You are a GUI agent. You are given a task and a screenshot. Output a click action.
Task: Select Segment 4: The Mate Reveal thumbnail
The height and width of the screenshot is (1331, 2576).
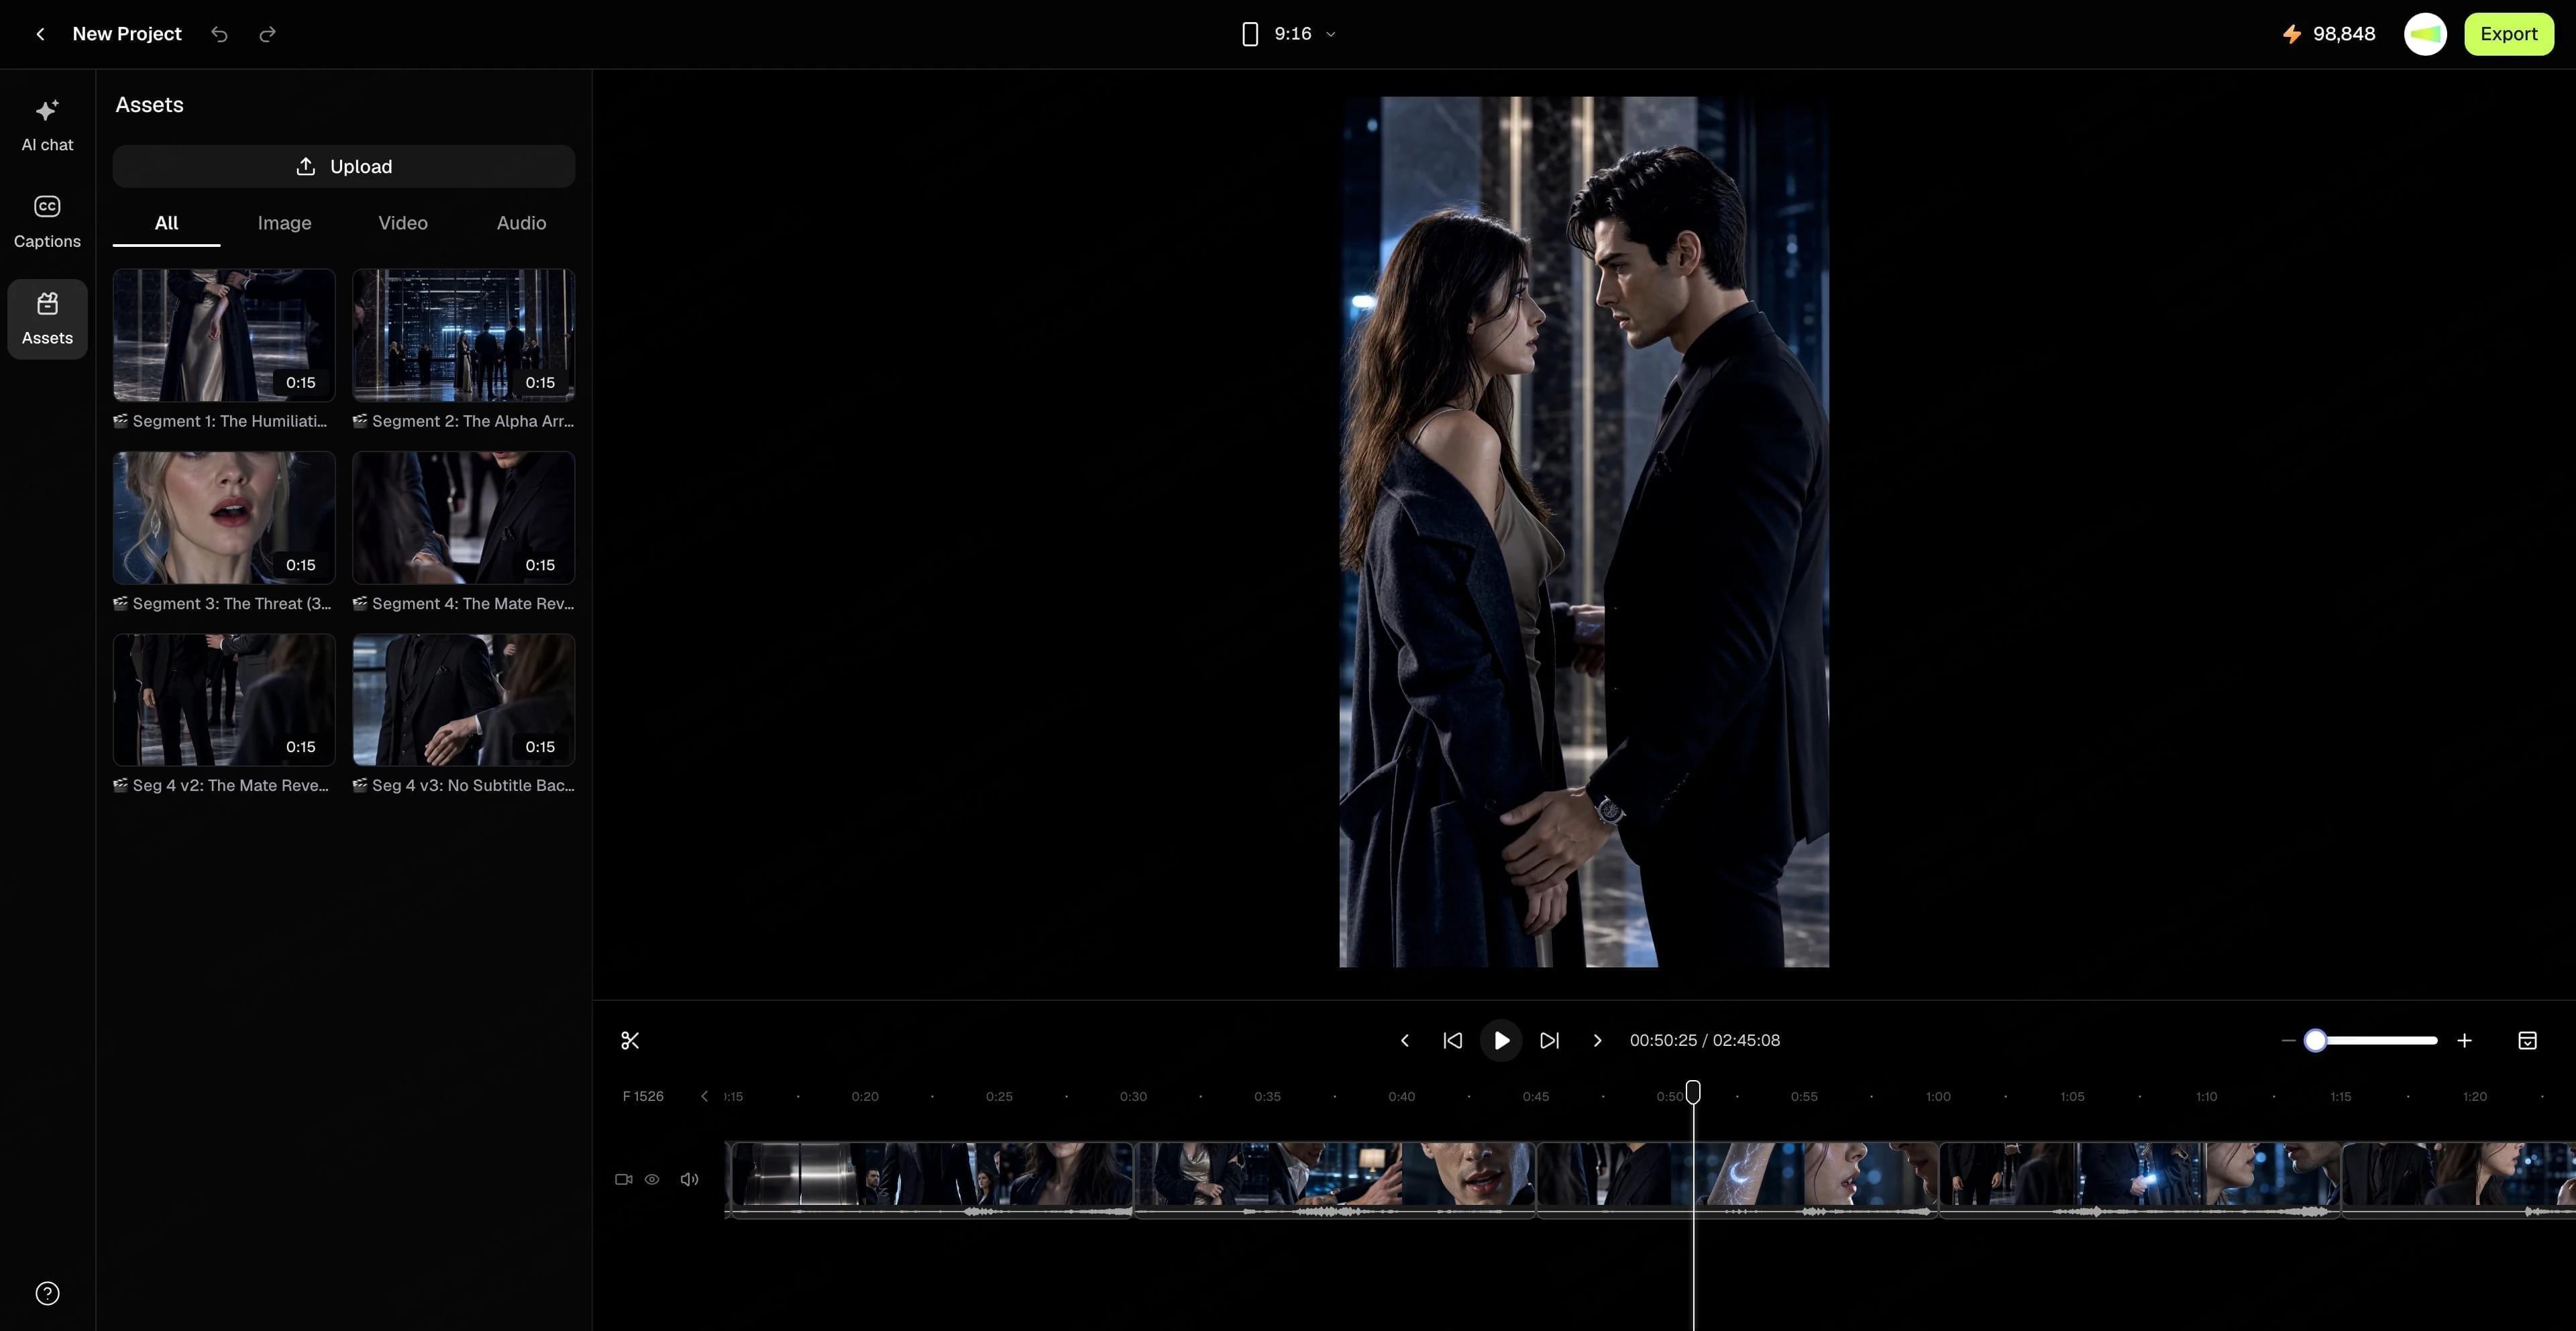463,517
